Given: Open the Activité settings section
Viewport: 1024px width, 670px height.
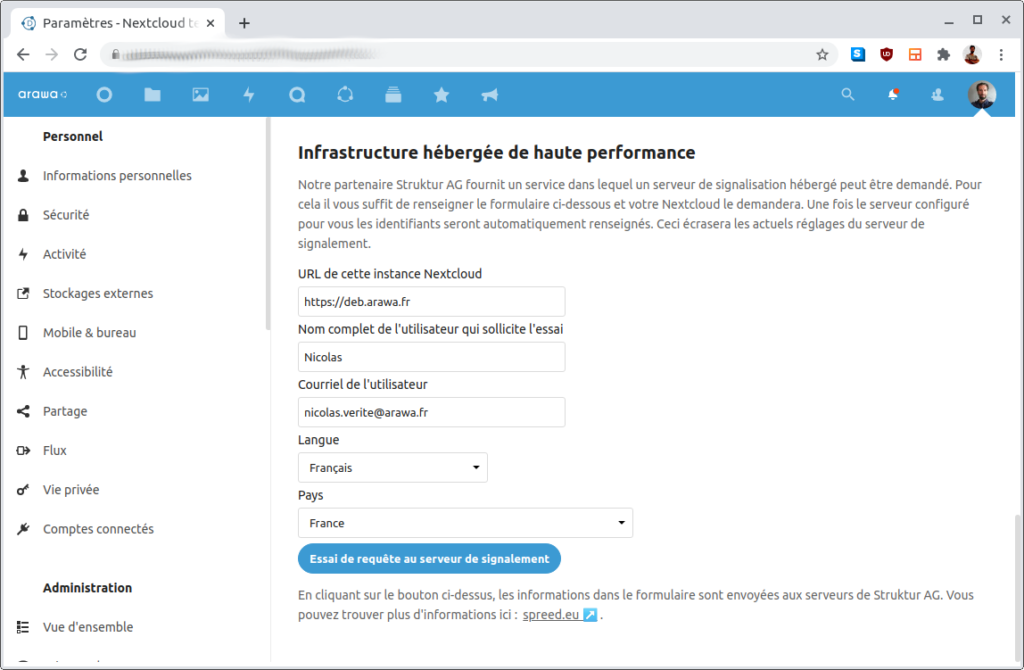Looking at the screenshot, I should (64, 254).
